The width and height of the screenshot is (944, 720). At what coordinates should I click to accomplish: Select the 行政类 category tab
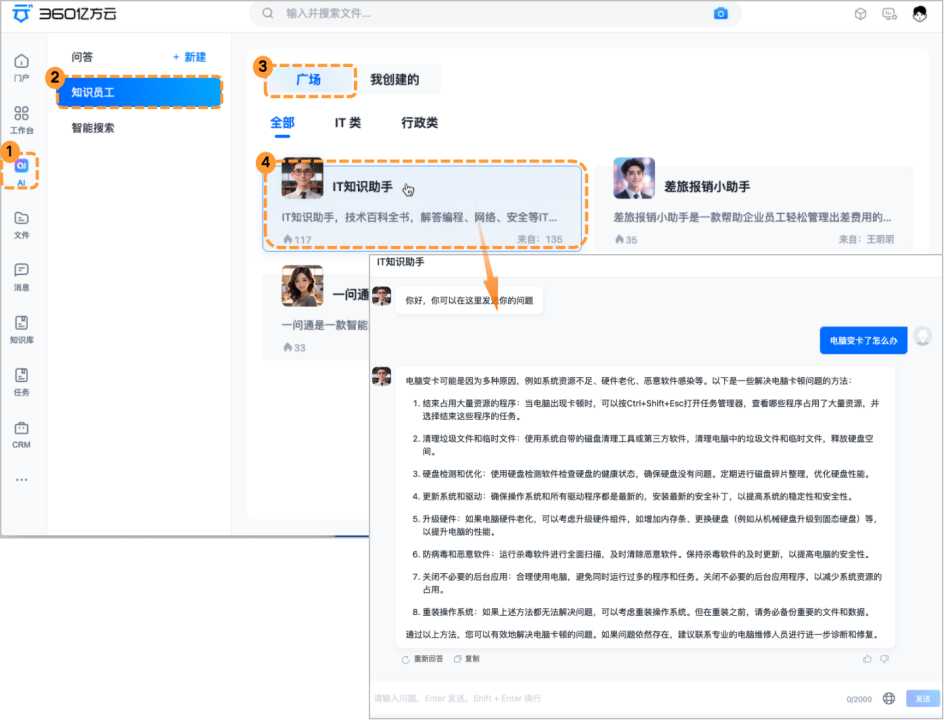click(x=420, y=123)
